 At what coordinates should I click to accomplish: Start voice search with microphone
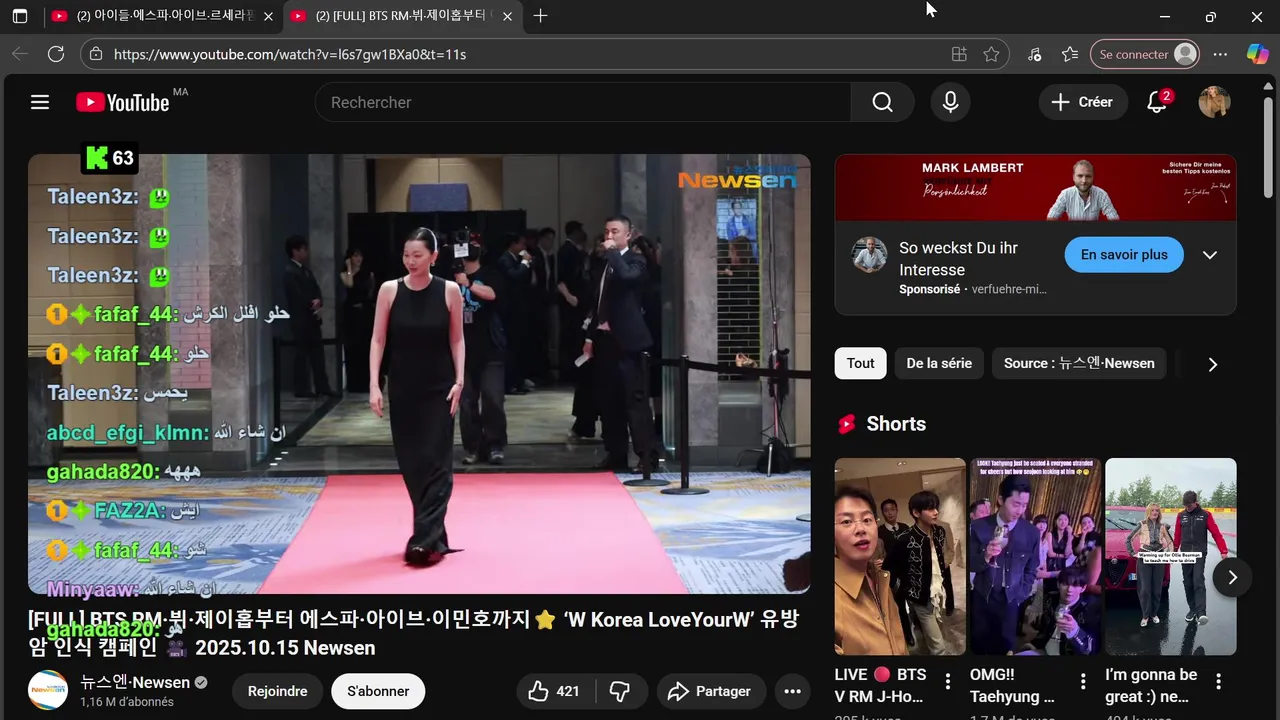950,102
